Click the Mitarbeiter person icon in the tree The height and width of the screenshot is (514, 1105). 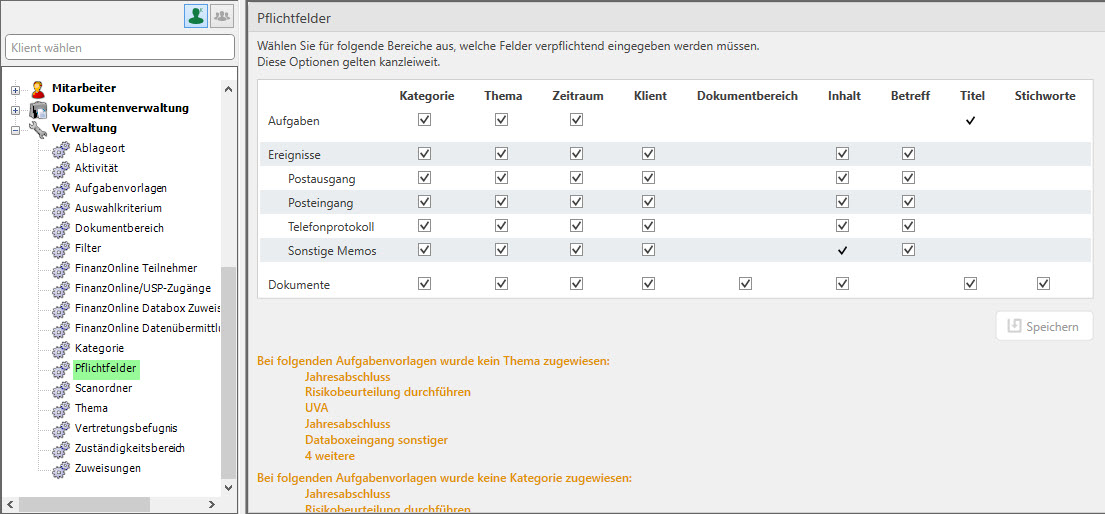coord(38,89)
